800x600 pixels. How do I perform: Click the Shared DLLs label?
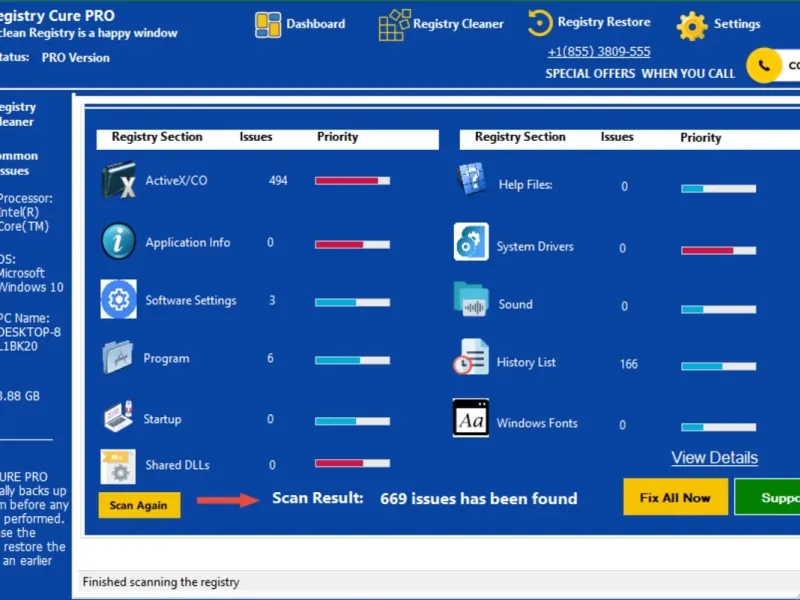point(178,465)
